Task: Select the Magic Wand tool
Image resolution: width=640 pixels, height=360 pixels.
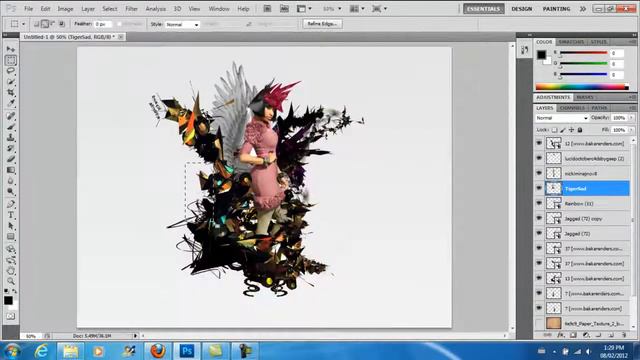Action: click(11, 82)
